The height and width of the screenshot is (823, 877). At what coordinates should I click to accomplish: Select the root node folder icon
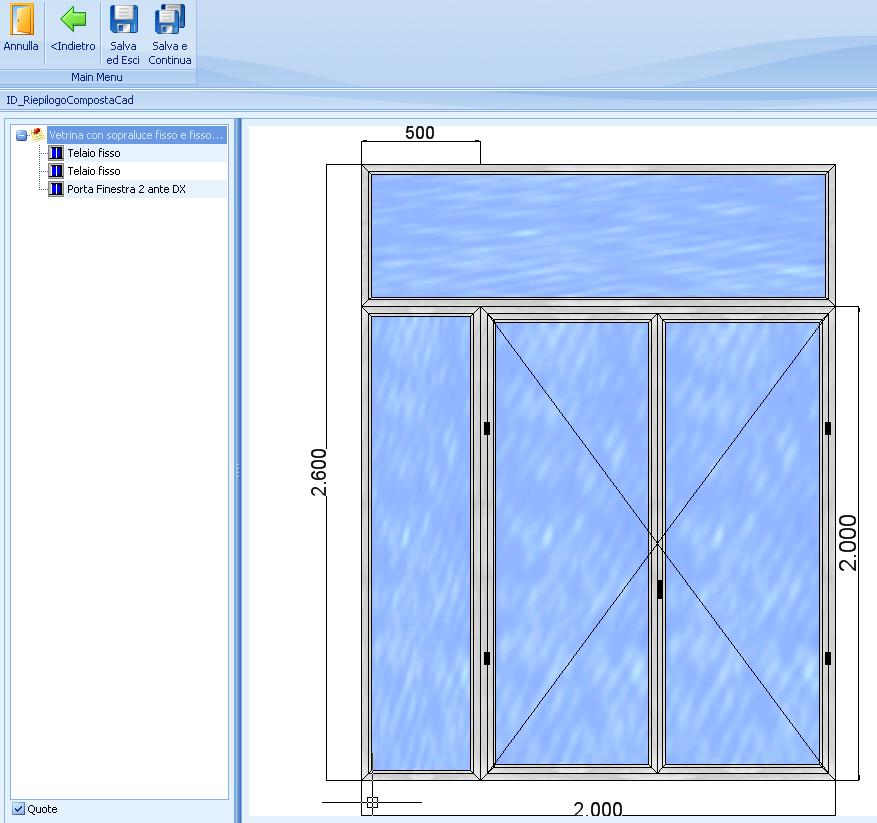(x=37, y=135)
